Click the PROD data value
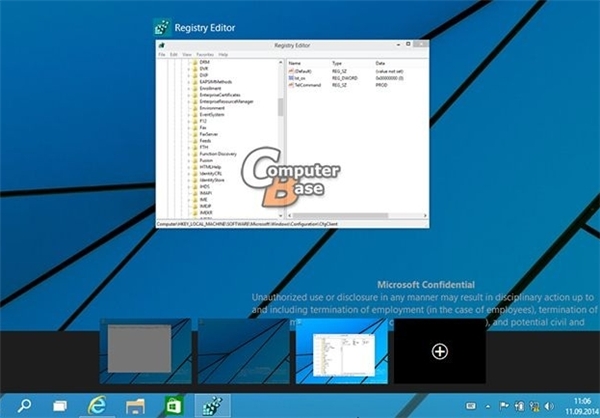 point(381,85)
